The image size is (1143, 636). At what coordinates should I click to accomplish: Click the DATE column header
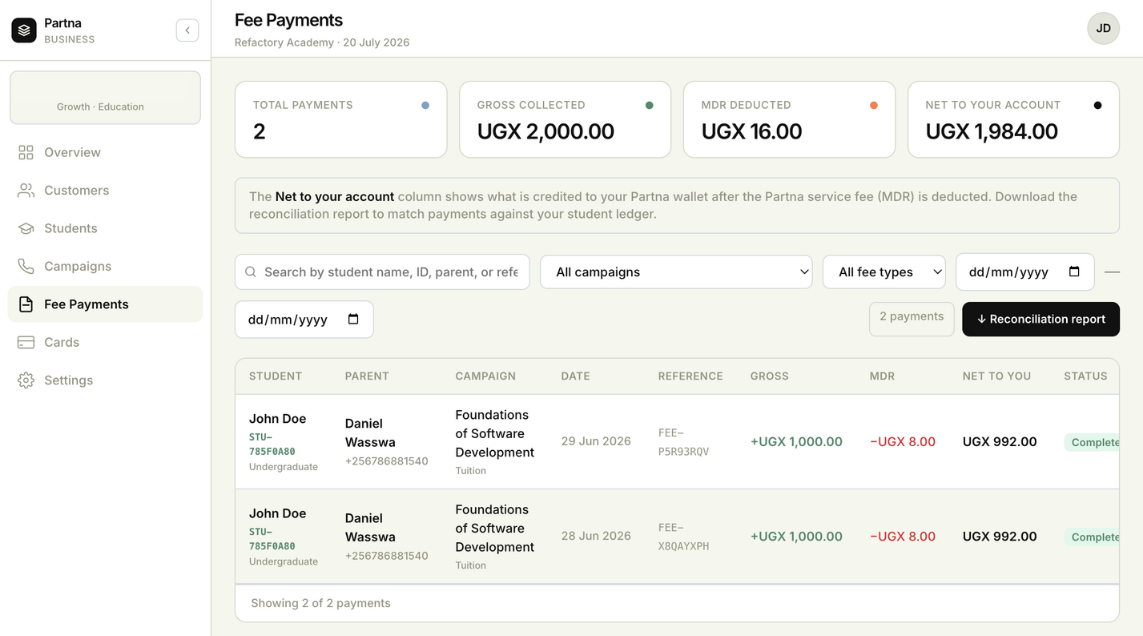[x=575, y=376]
